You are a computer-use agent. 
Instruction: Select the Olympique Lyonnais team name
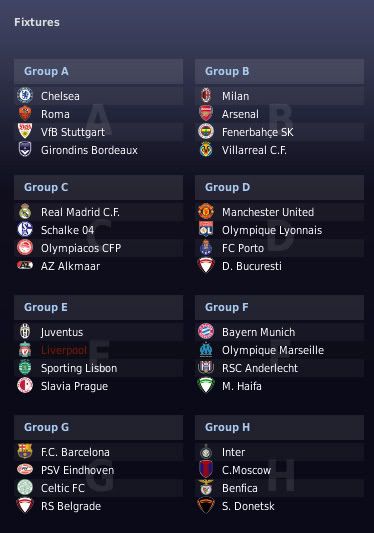pos(272,230)
